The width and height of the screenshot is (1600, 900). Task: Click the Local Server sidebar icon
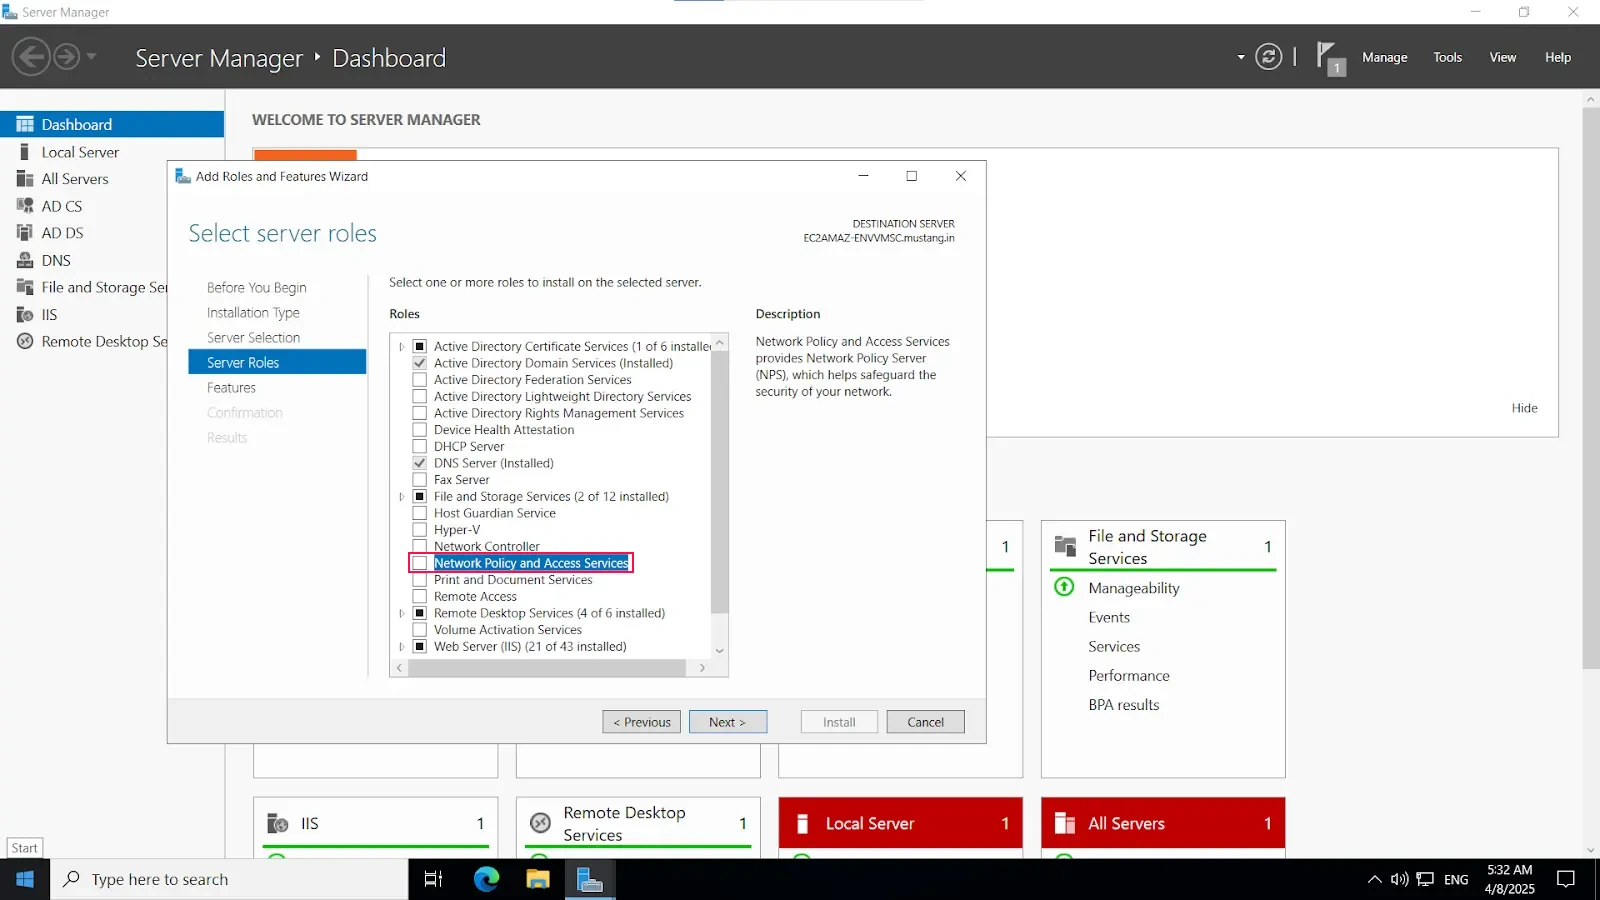(x=25, y=152)
